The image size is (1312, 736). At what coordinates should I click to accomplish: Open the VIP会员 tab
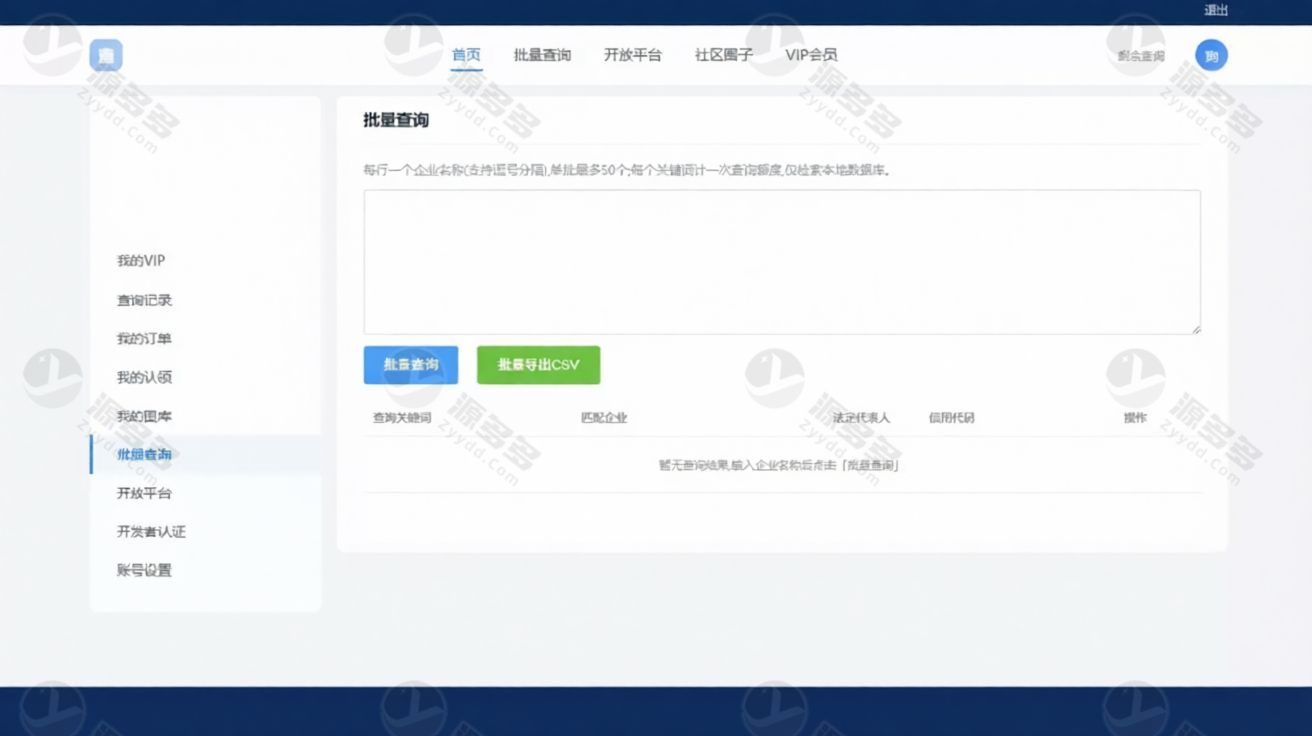(x=811, y=55)
